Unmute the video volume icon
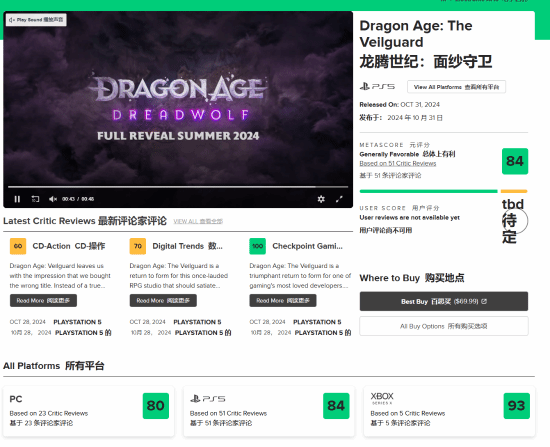The height and width of the screenshot is (447, 550). (x=53, y=199)
